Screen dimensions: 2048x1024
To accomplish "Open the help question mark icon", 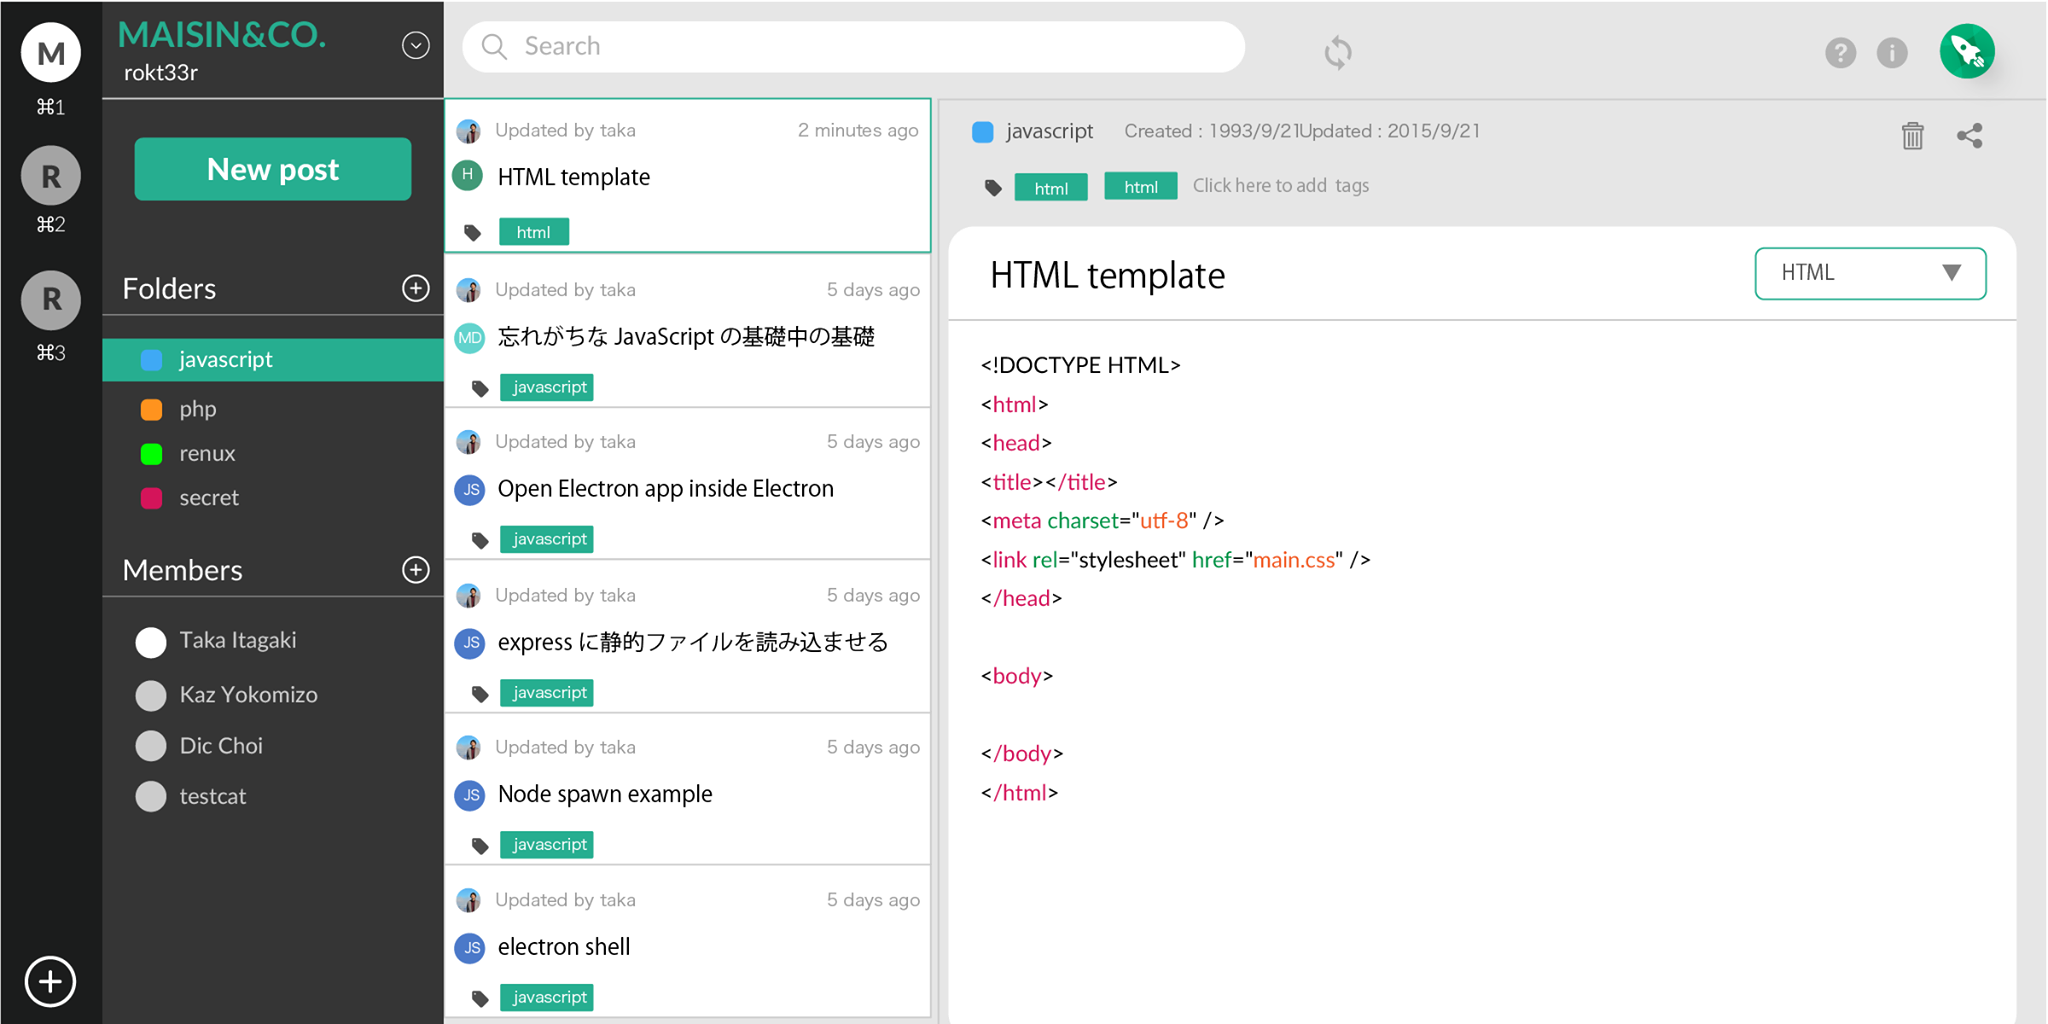I will click(1839, 52).
